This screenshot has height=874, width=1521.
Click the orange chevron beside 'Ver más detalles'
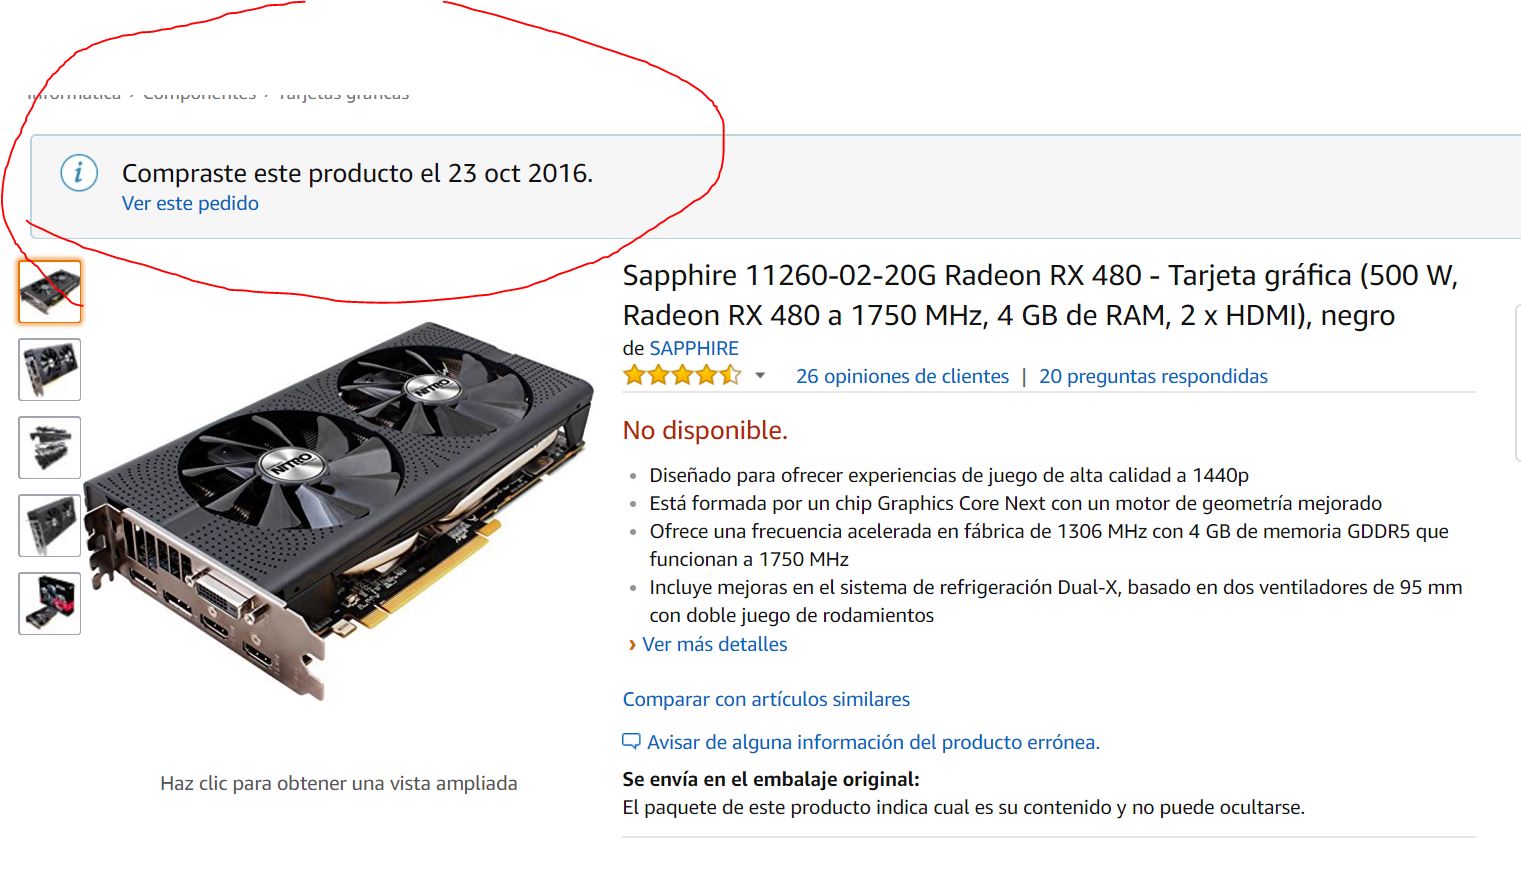pos(632,645)
